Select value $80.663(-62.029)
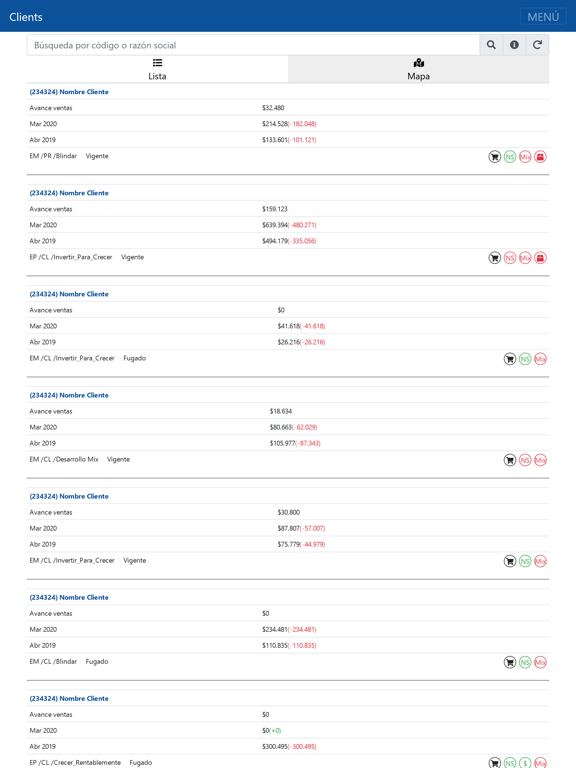 click(x=293, y=428)
